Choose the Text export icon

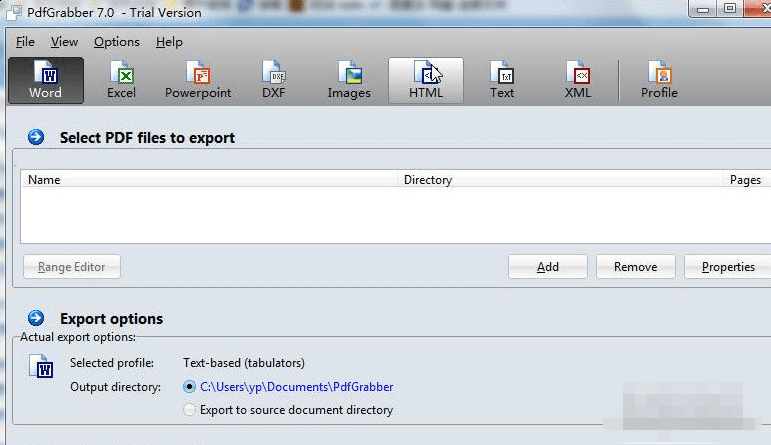tap(502, 81)
